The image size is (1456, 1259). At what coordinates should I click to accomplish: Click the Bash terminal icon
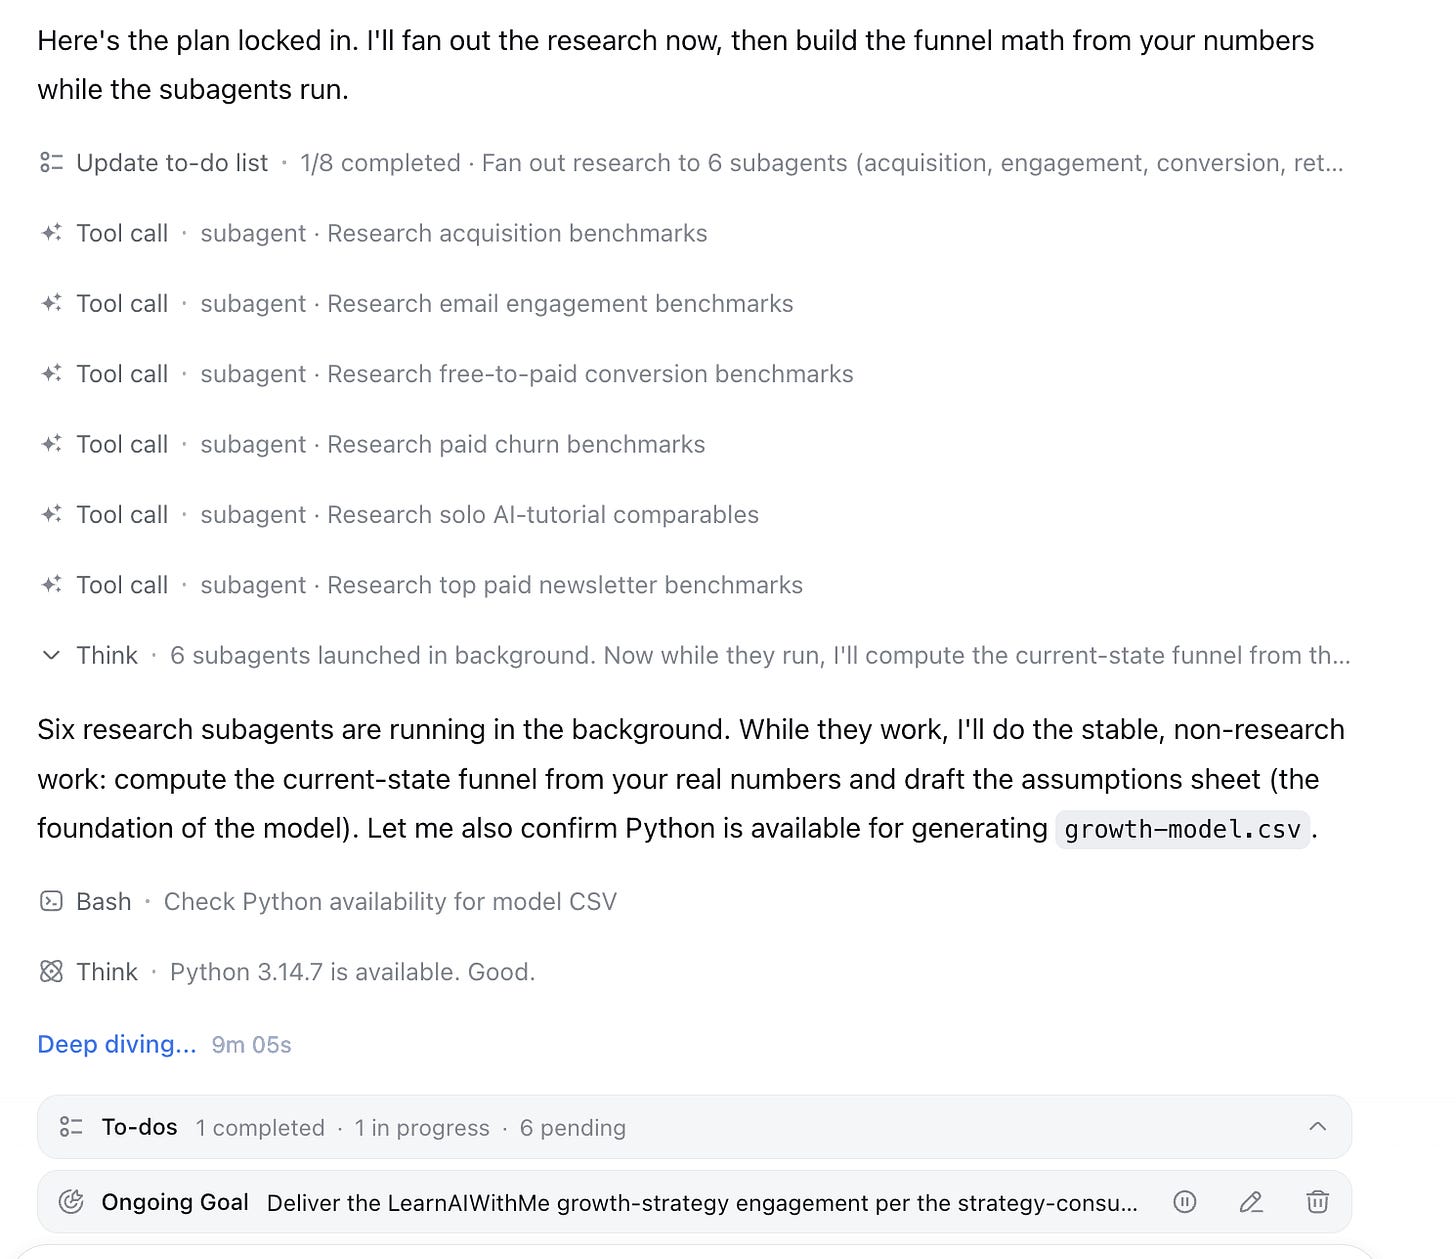click(51, 901)
